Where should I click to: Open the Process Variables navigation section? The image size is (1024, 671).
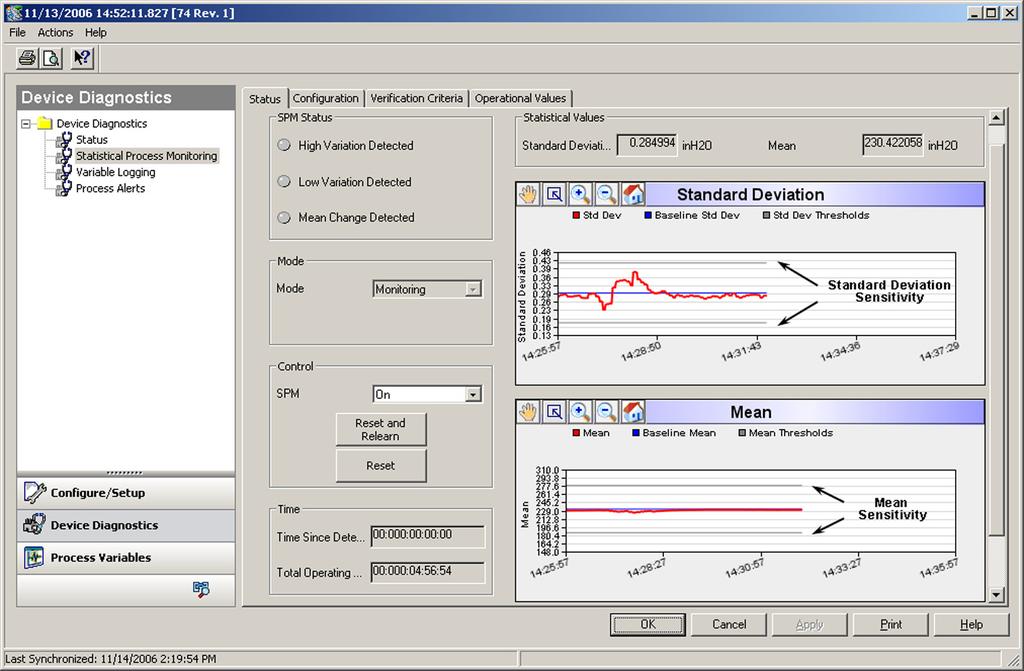pyautogui.click(x=126, y=557)
